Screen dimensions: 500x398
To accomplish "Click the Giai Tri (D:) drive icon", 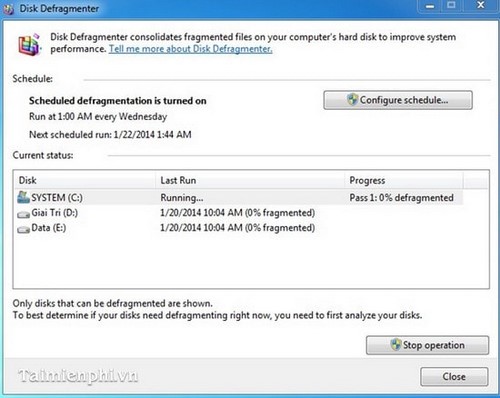I will (23, 214).
